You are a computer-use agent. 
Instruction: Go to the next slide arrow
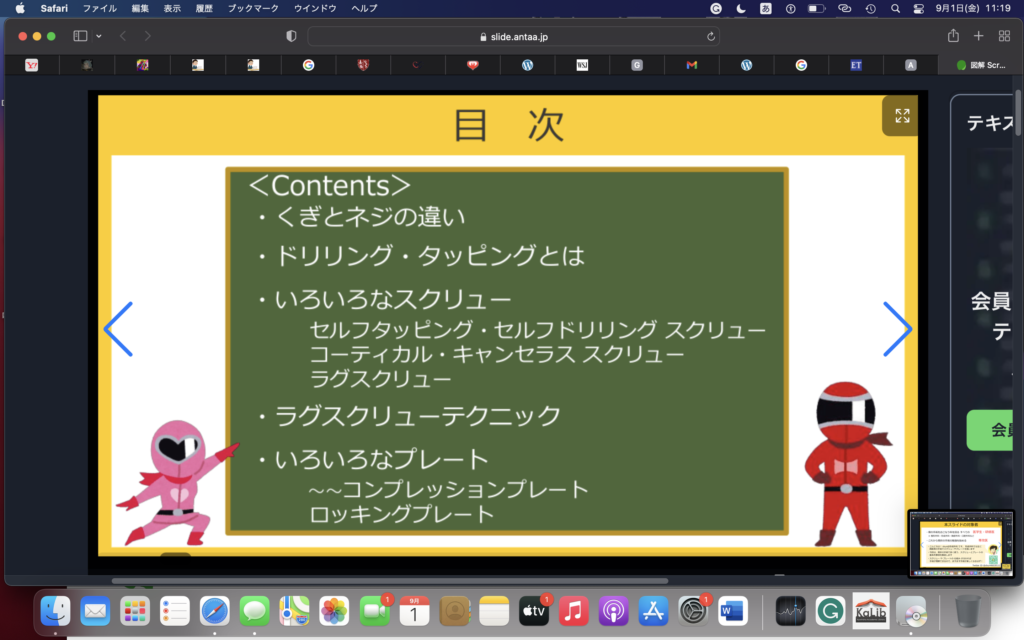(897, 329)
